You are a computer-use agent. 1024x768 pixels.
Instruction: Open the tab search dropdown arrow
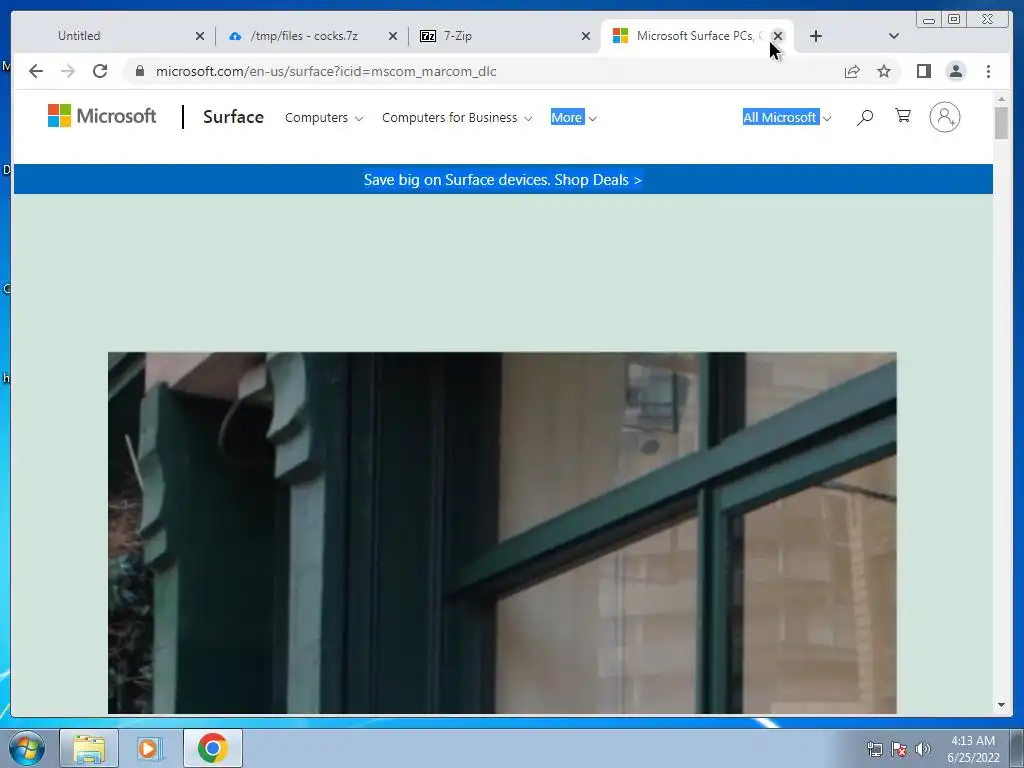click(894, 36)
